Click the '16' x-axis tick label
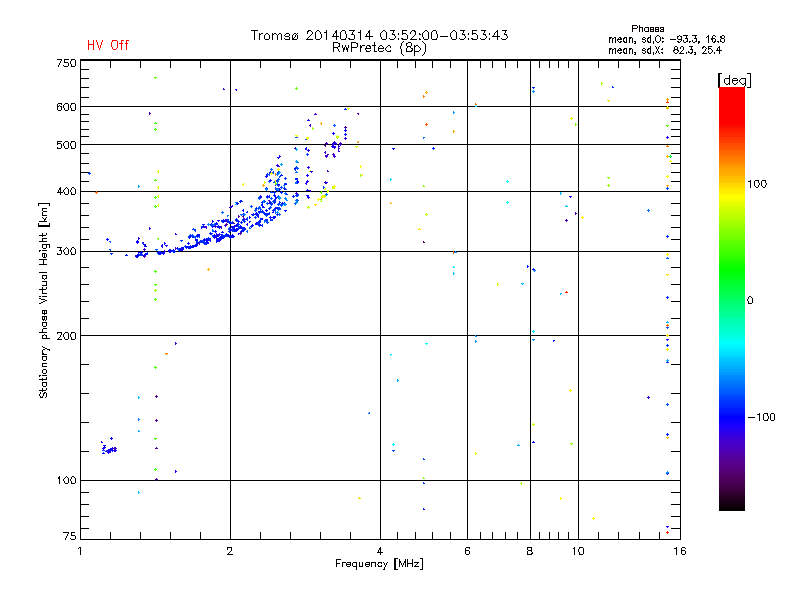800x600 pixels. point(680,551)
